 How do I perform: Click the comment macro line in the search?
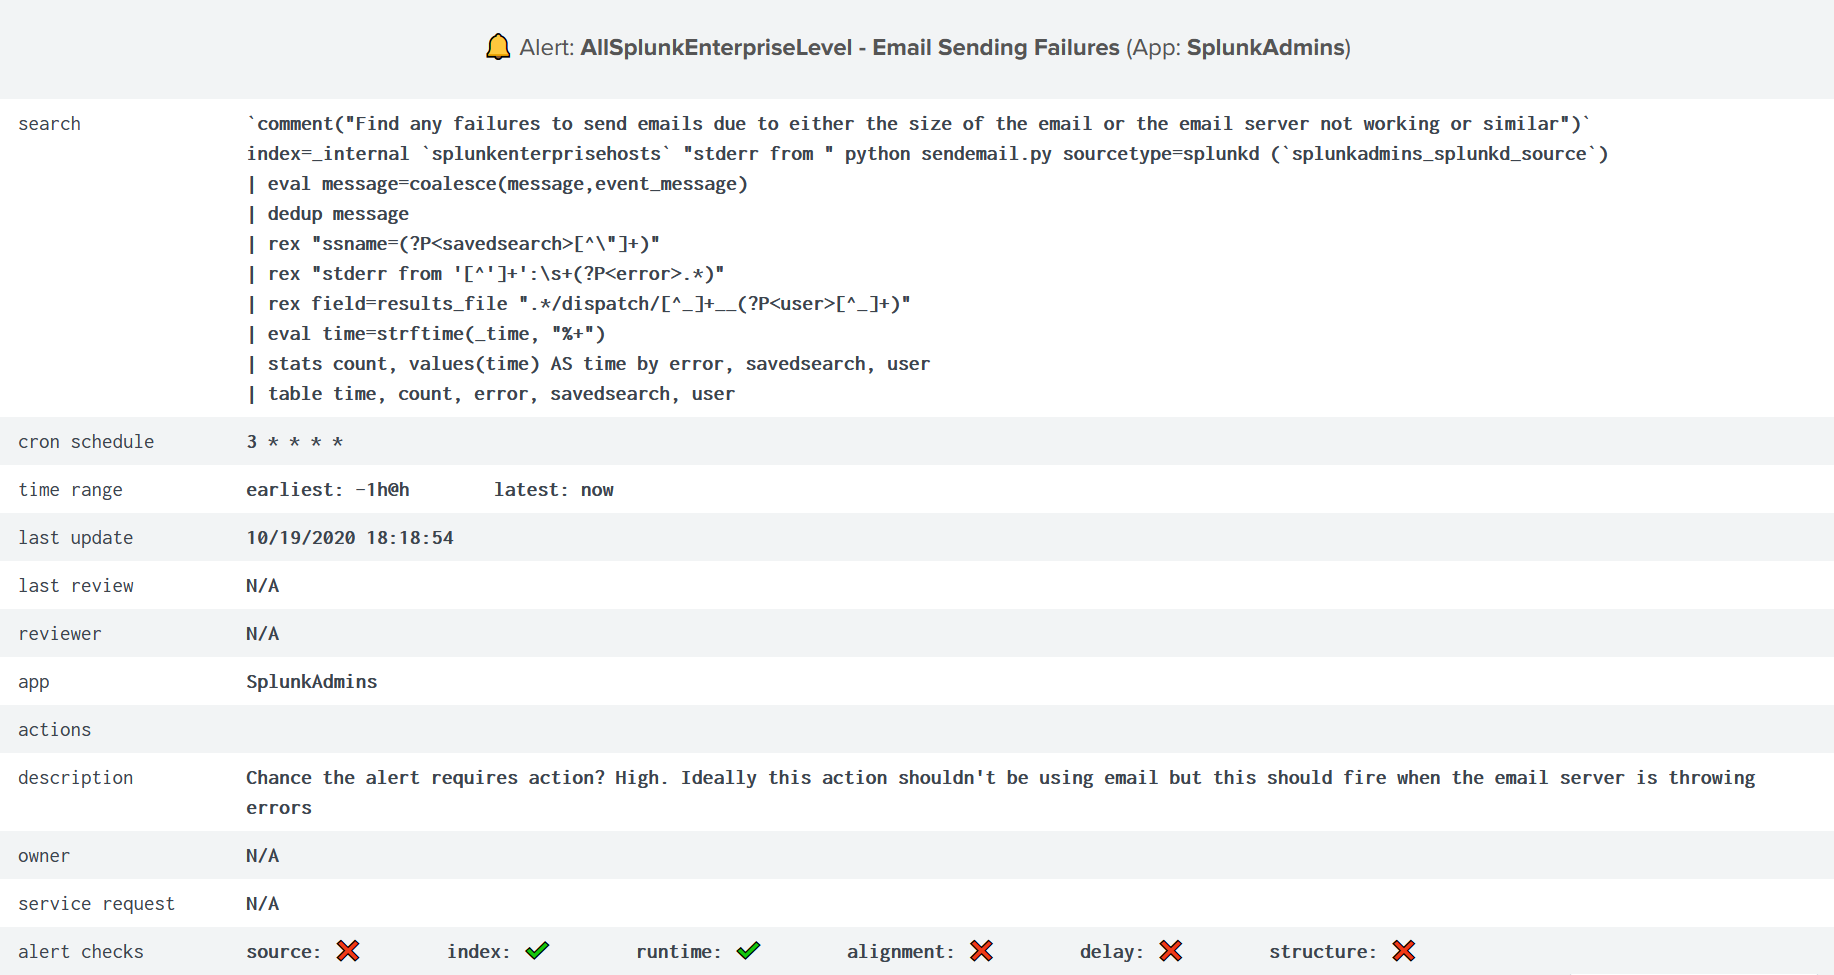(918, 124)
